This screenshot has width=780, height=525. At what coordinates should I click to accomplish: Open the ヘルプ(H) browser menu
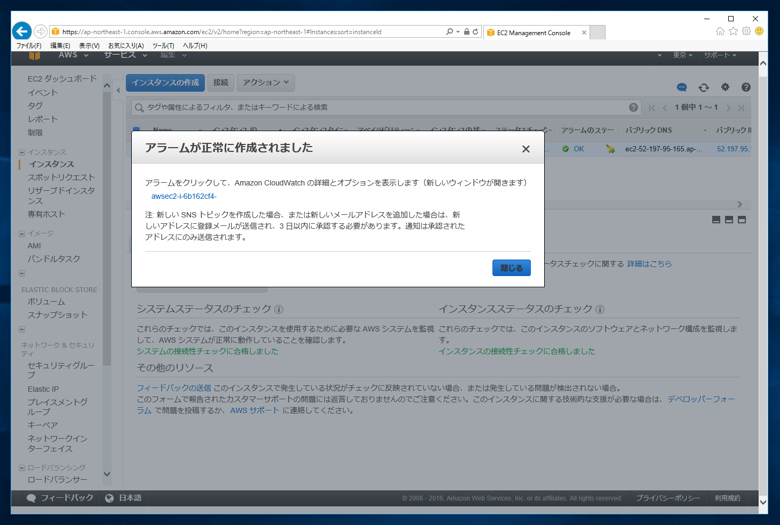point(195,45)
